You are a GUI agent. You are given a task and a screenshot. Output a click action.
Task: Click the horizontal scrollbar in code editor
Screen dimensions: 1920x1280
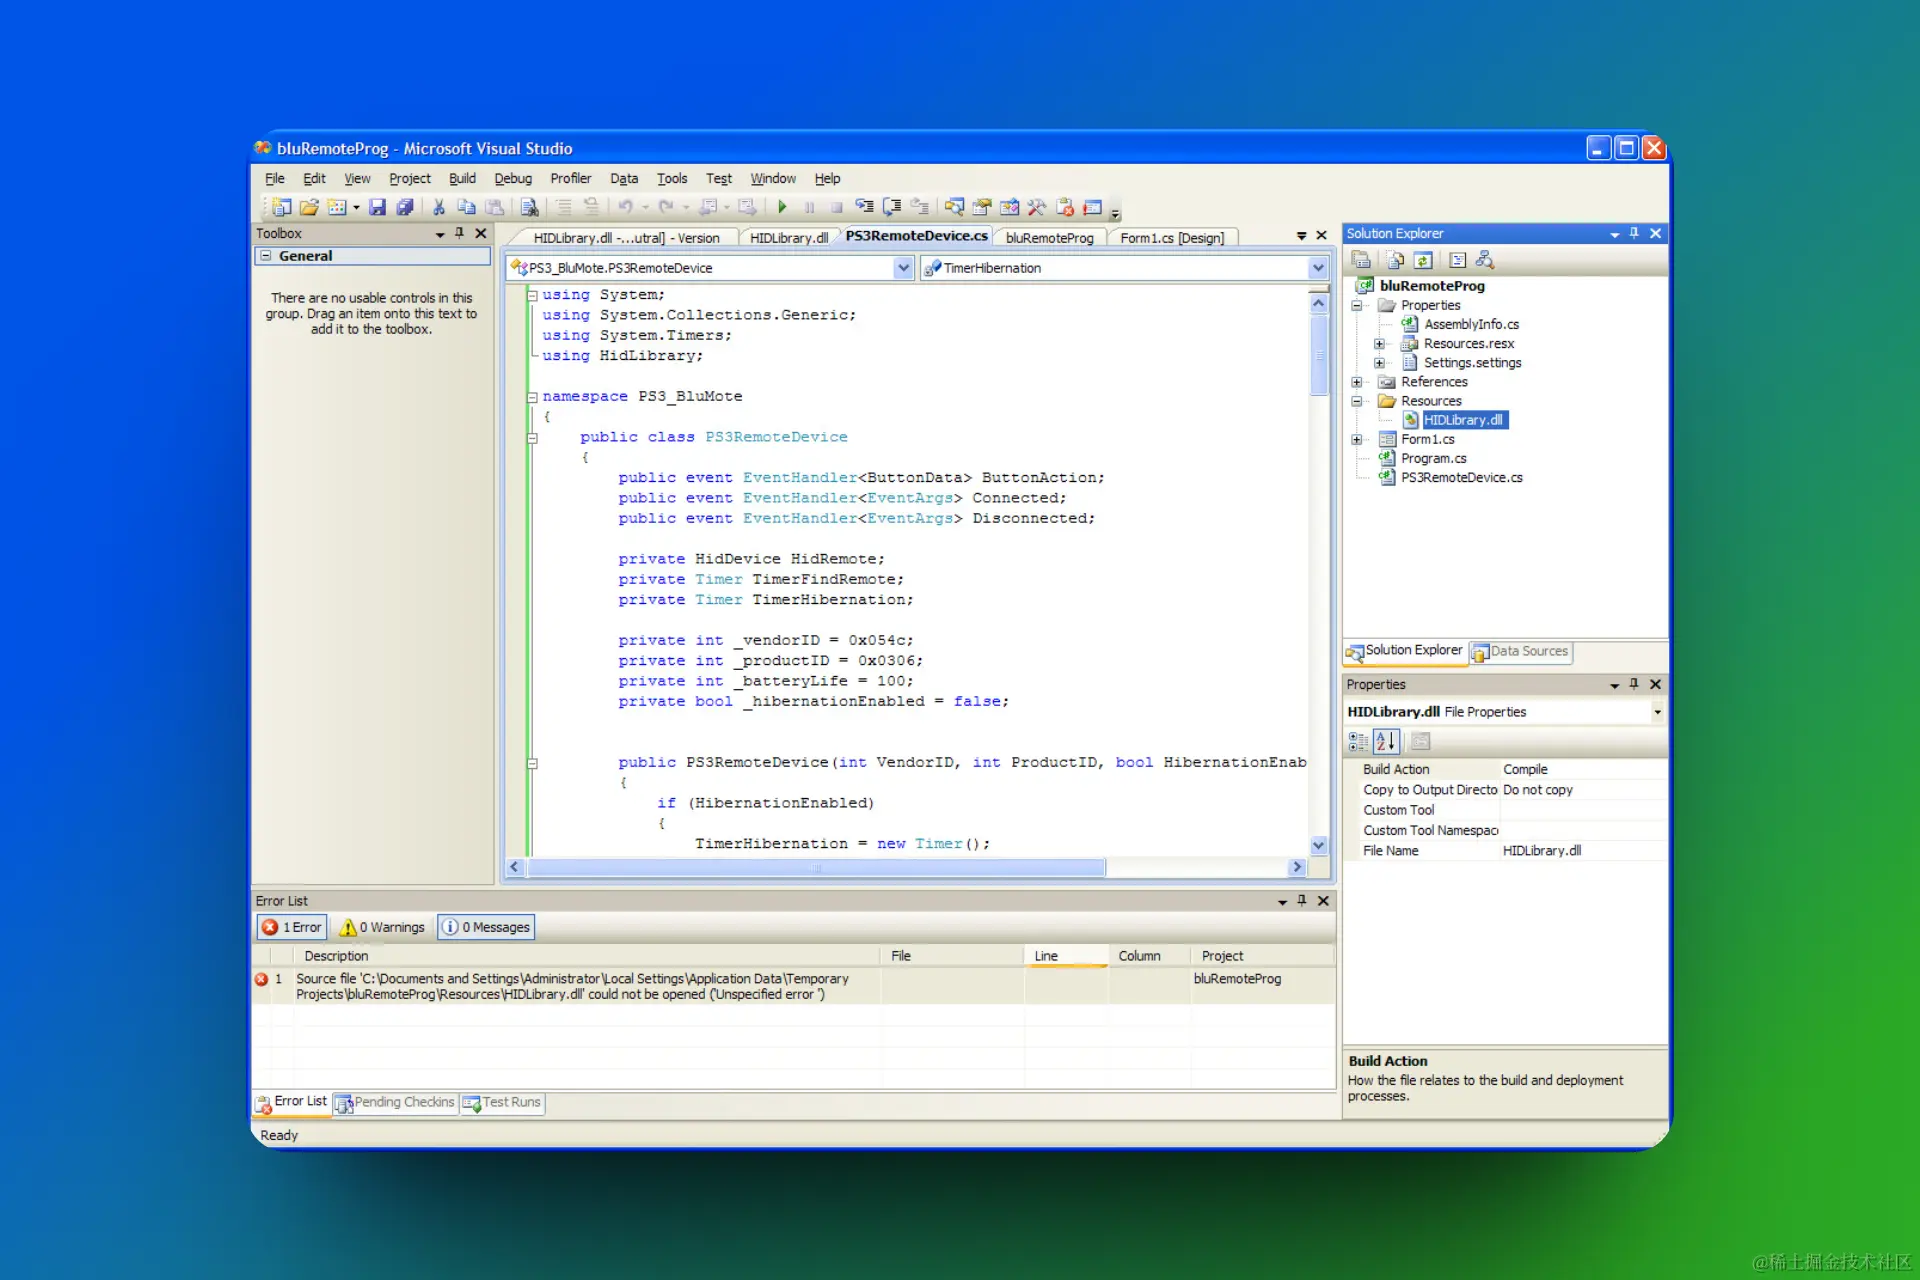tap(815, 867)
